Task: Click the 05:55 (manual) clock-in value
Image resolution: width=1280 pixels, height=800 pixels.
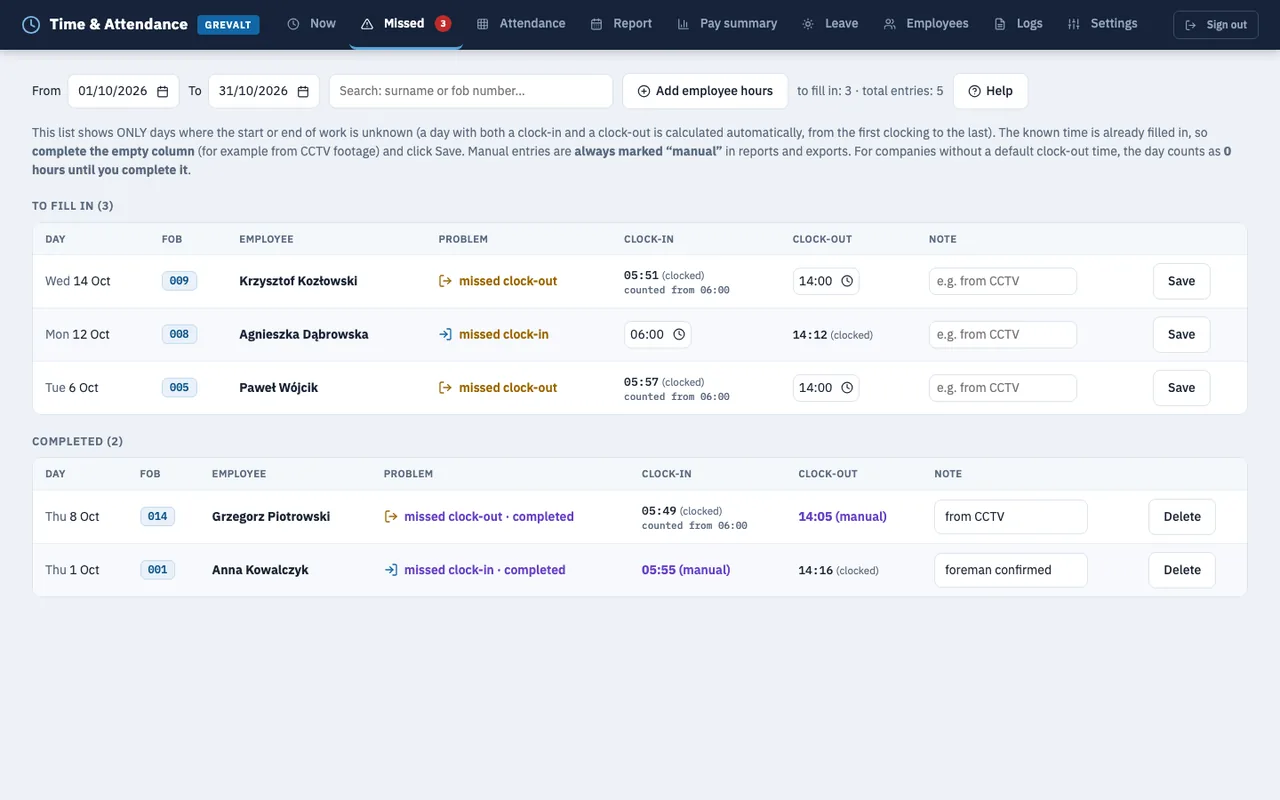Action: 686,570
